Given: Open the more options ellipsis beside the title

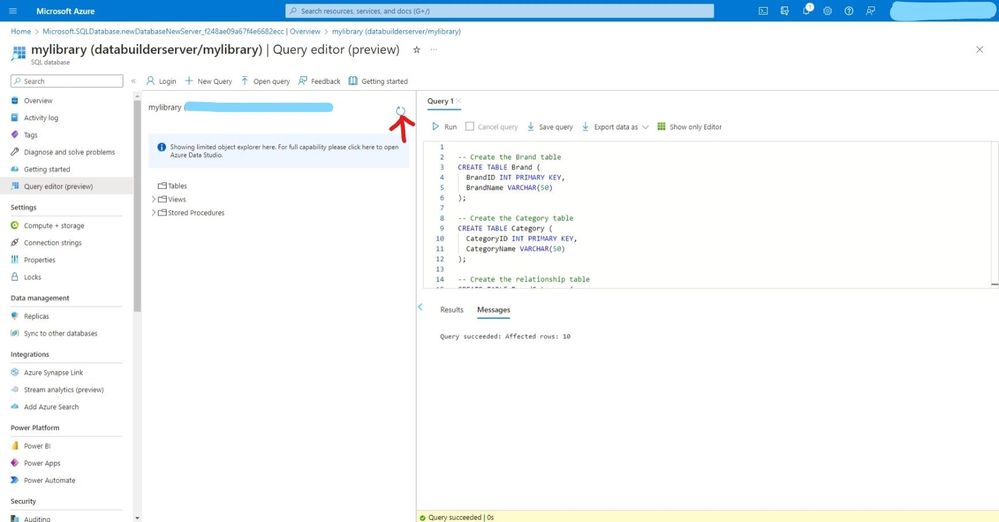Looking at the screenshot, I should (434, 50).
